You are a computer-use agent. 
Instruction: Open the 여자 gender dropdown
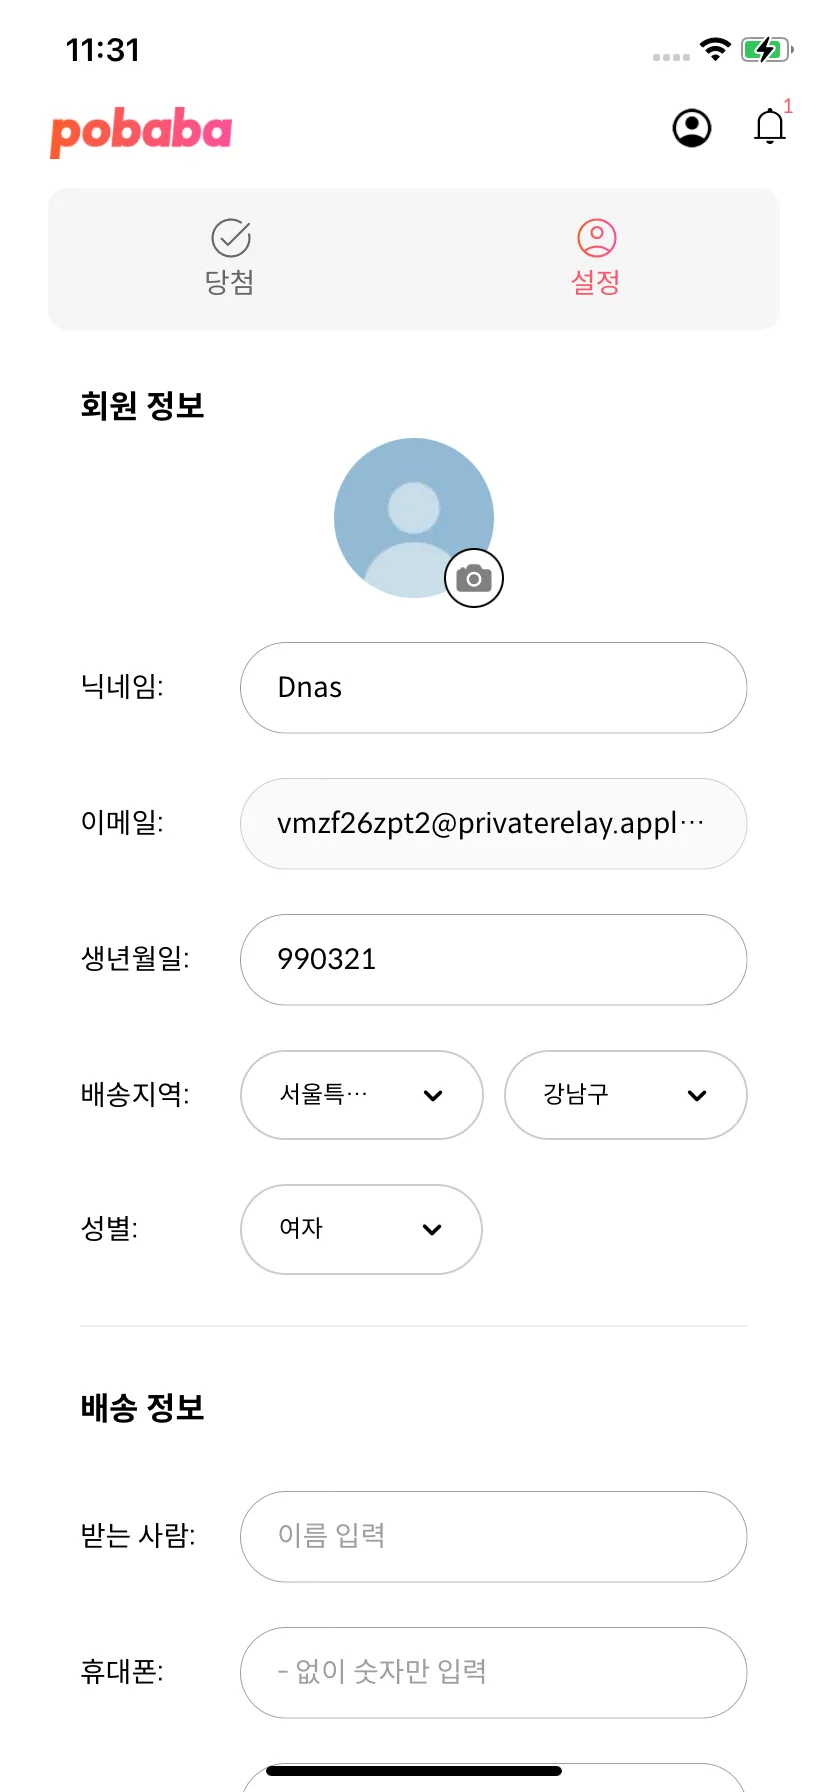(362, 1230)
